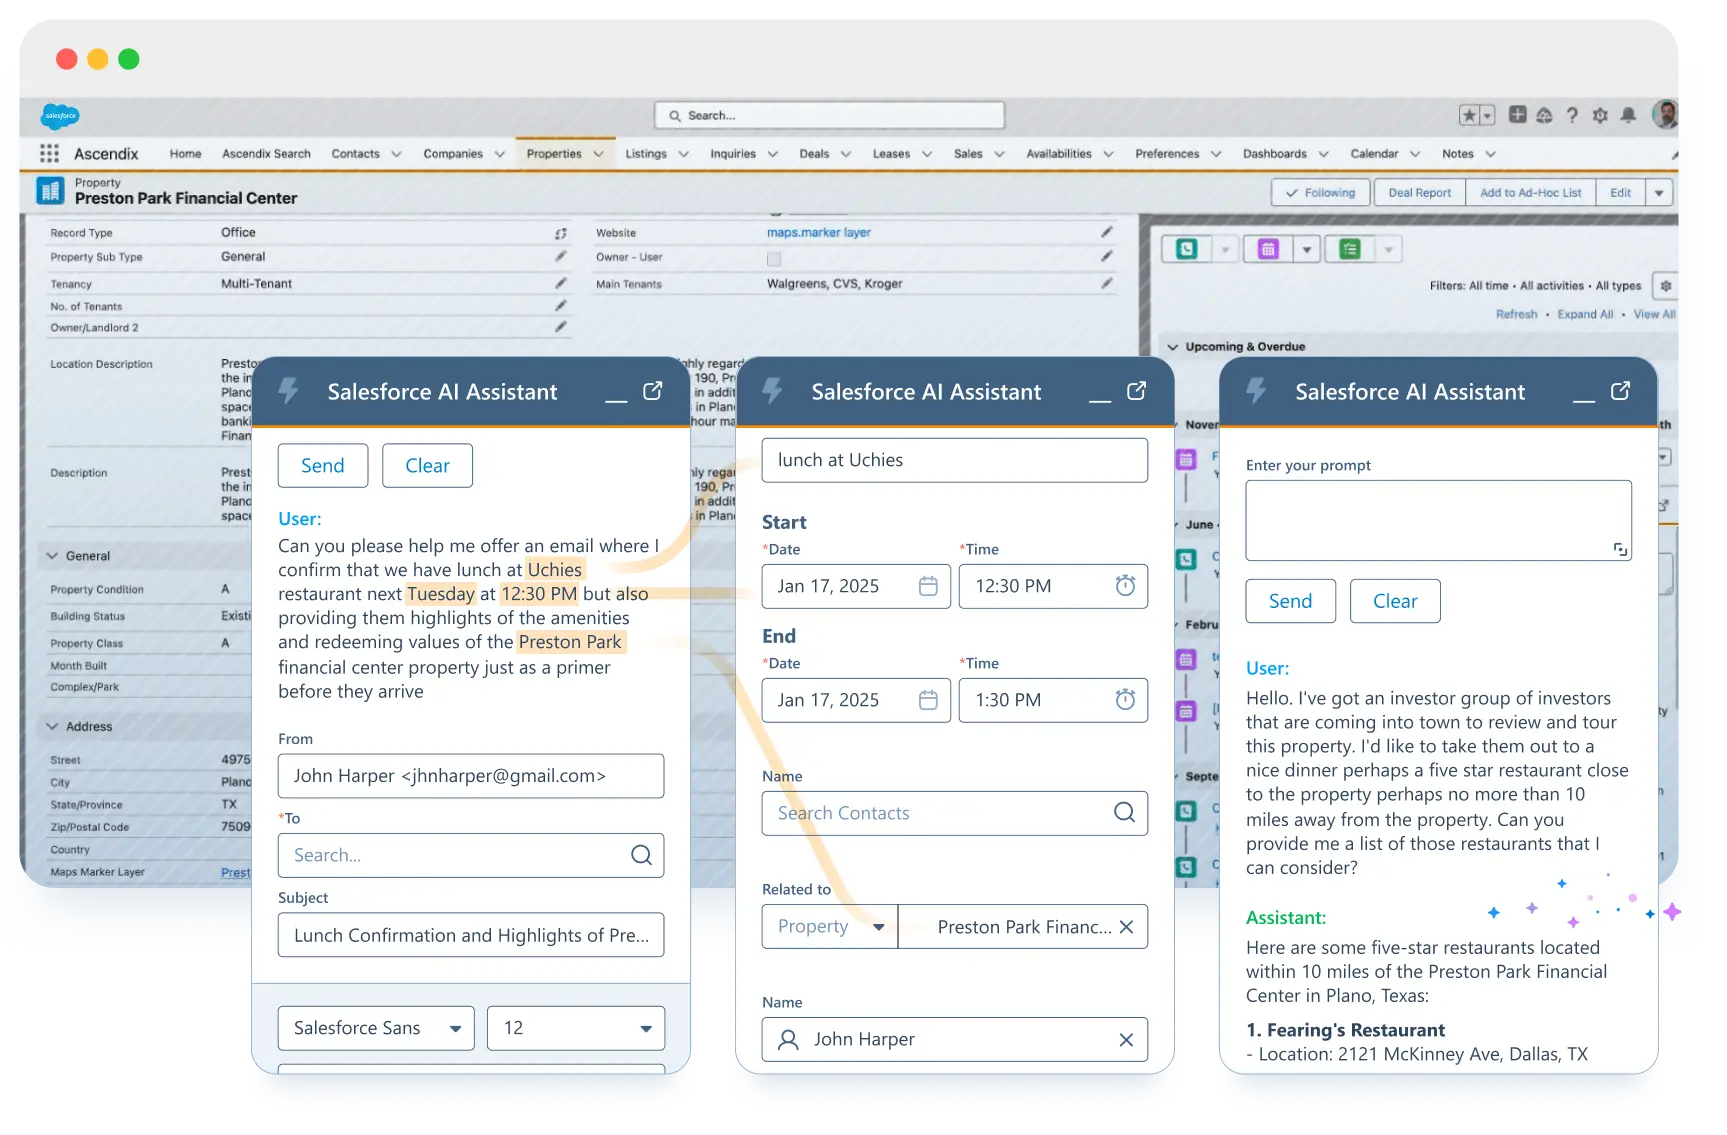The height and width of the screenshot is (1135, 1727).
Task: Click the Enter your prompt text area
Action: (x=1438, y=521)
